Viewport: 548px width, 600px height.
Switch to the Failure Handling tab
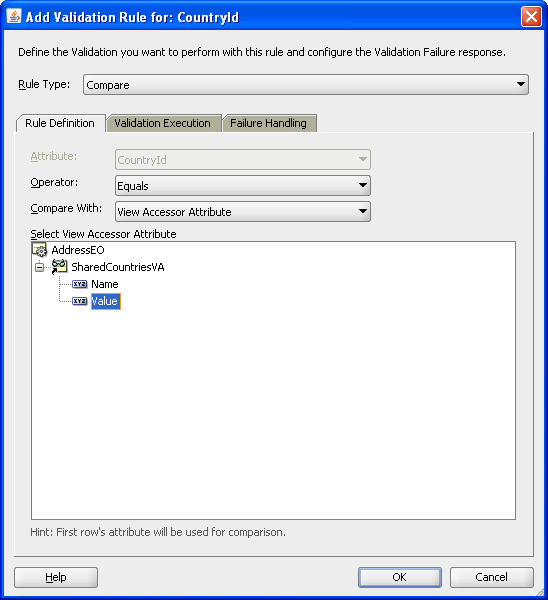[269, 123]
